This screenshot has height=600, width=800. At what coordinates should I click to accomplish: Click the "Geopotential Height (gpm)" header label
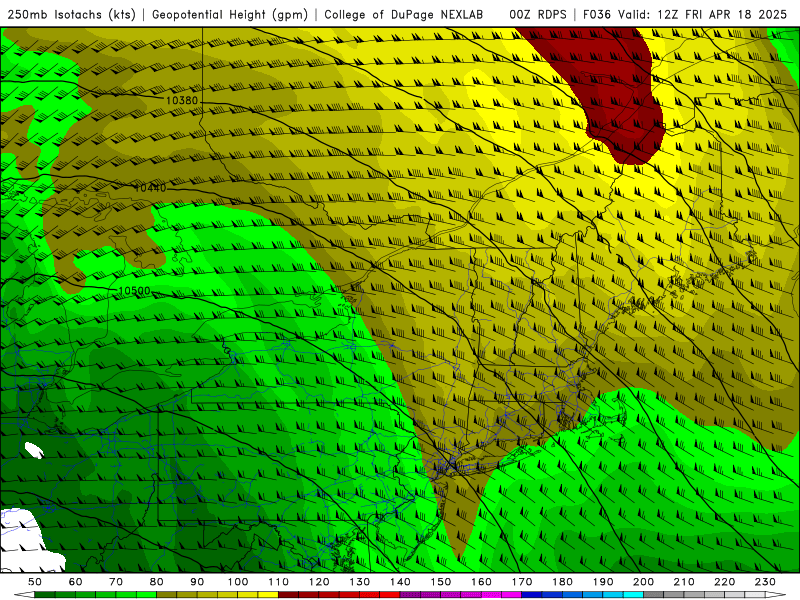[x=230, y=14]
